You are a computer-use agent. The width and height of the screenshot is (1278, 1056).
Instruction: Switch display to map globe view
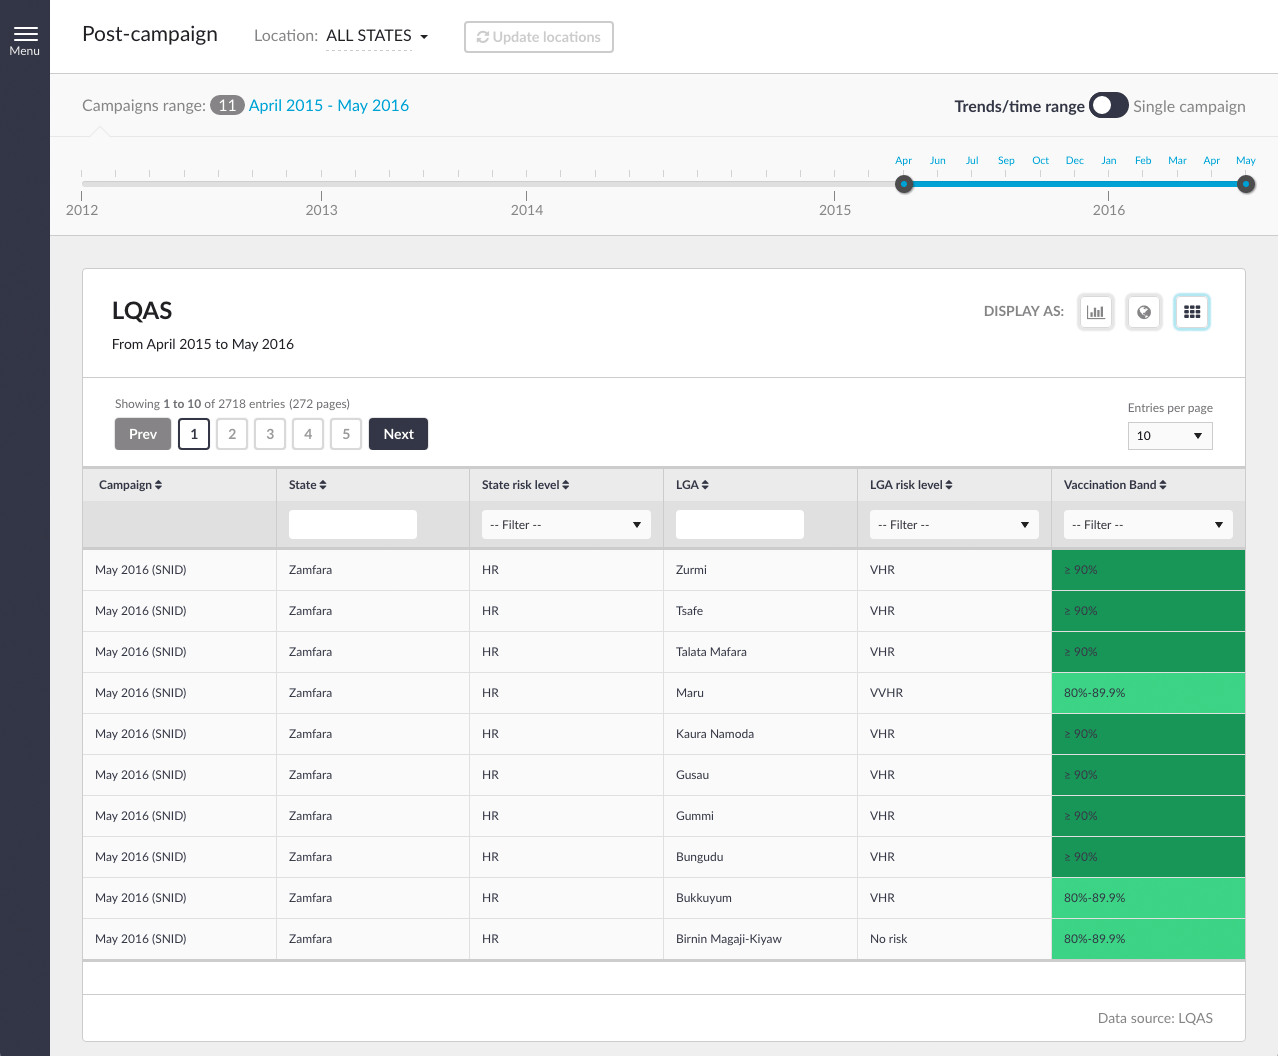coord(1144,312)
